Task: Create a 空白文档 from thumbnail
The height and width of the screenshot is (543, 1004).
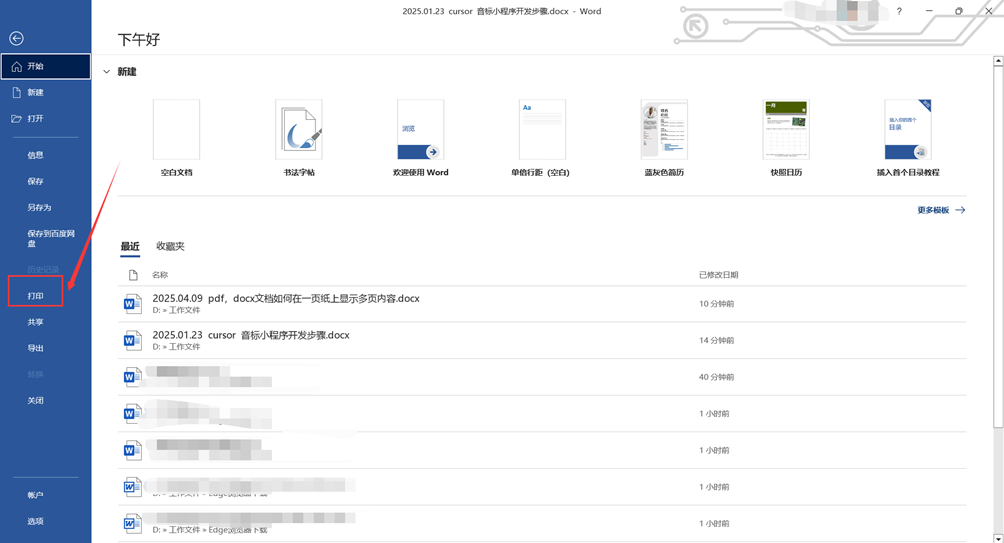Action: [176, 129]
